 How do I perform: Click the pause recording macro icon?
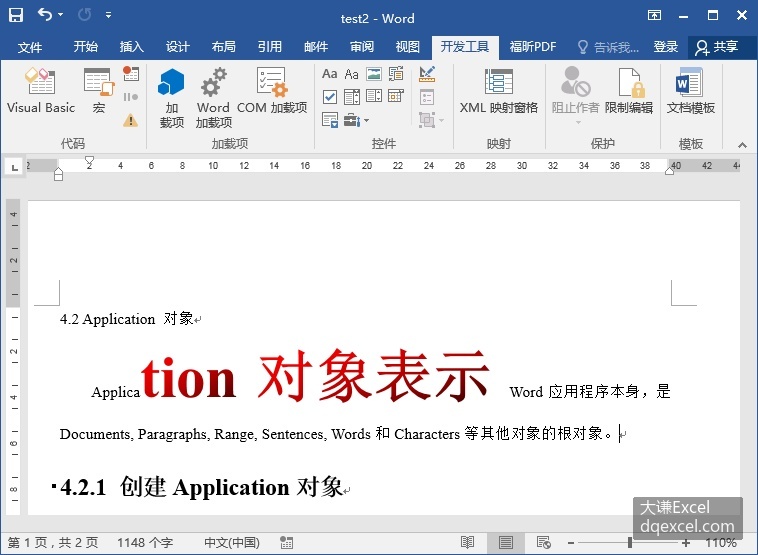coord(131,97)
